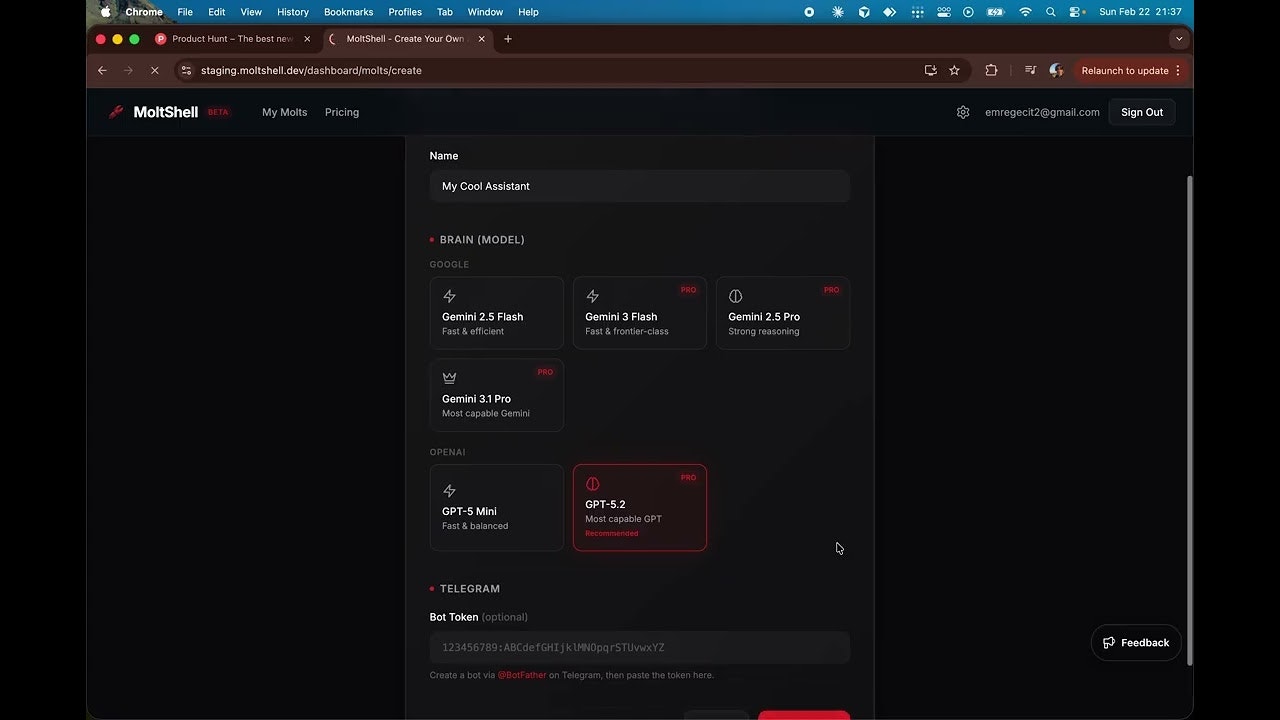Open the Profiles menu

point(405,12)
